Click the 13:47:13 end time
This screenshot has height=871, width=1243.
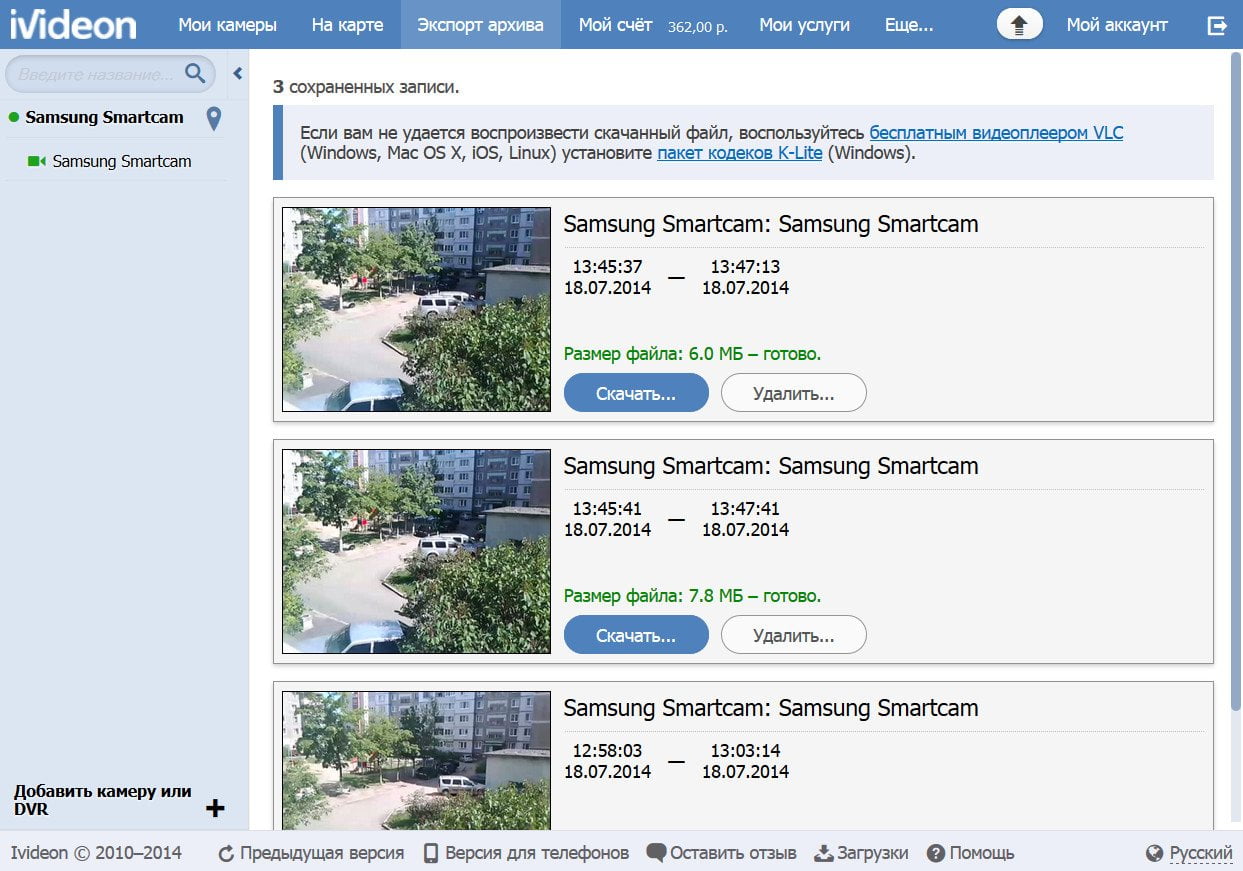[x=745, y=267]
